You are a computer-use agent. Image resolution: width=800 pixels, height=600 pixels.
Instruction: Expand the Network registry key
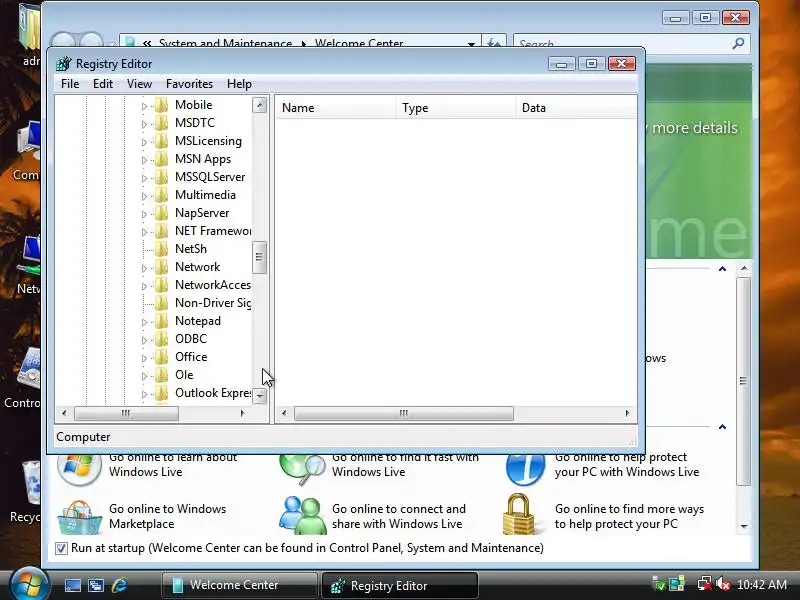click(144, 268)
